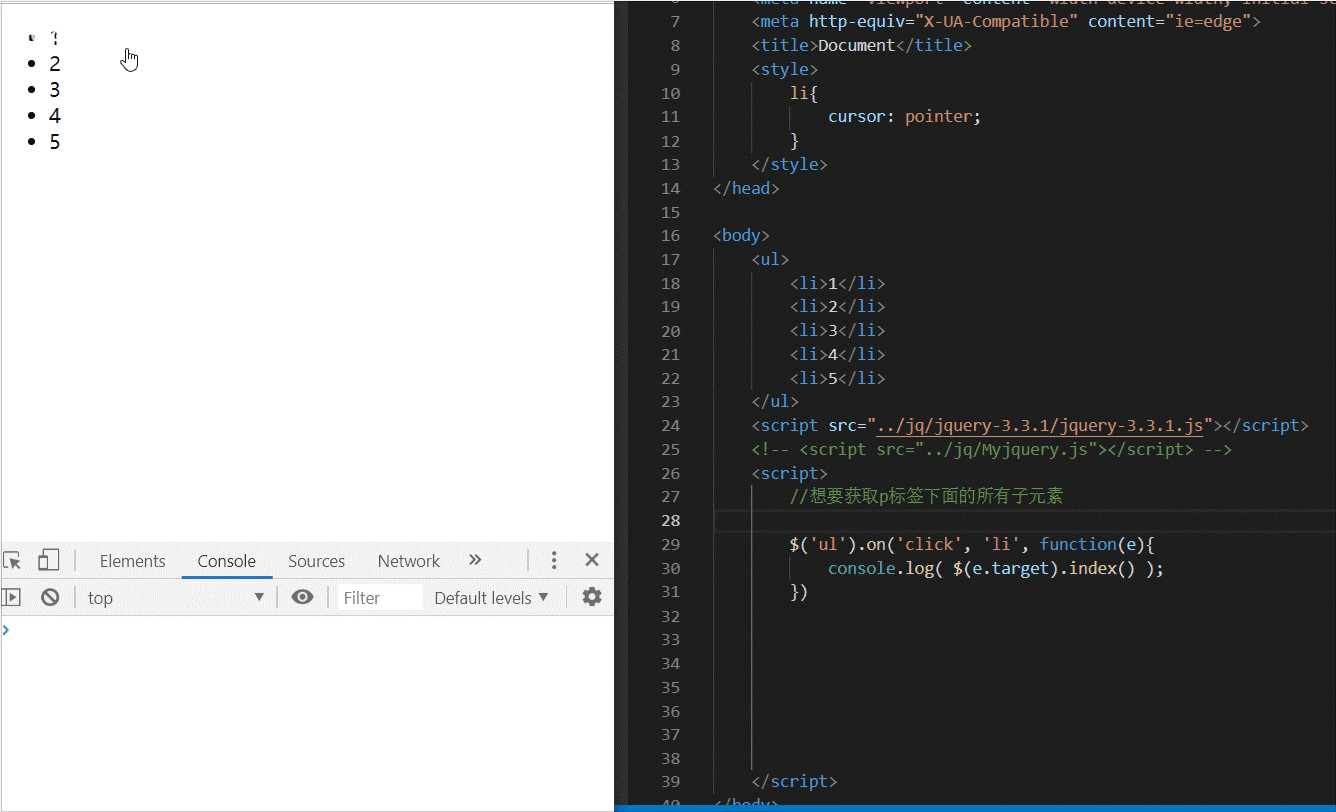Screen dimensions: 1336x812
Task: Close the DevTools panel
Action: pos(592,561)
